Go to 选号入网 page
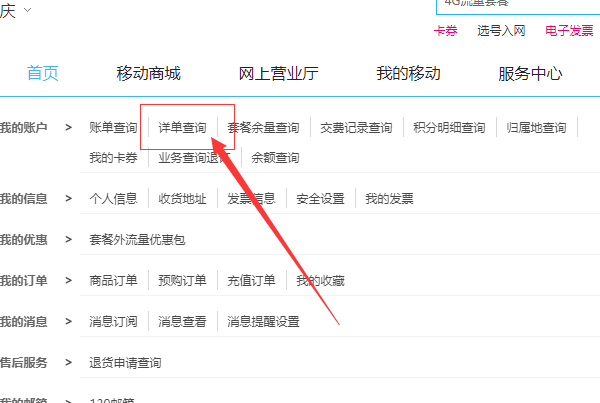This screenshot has height=403, width=600. tap(501, 31)
